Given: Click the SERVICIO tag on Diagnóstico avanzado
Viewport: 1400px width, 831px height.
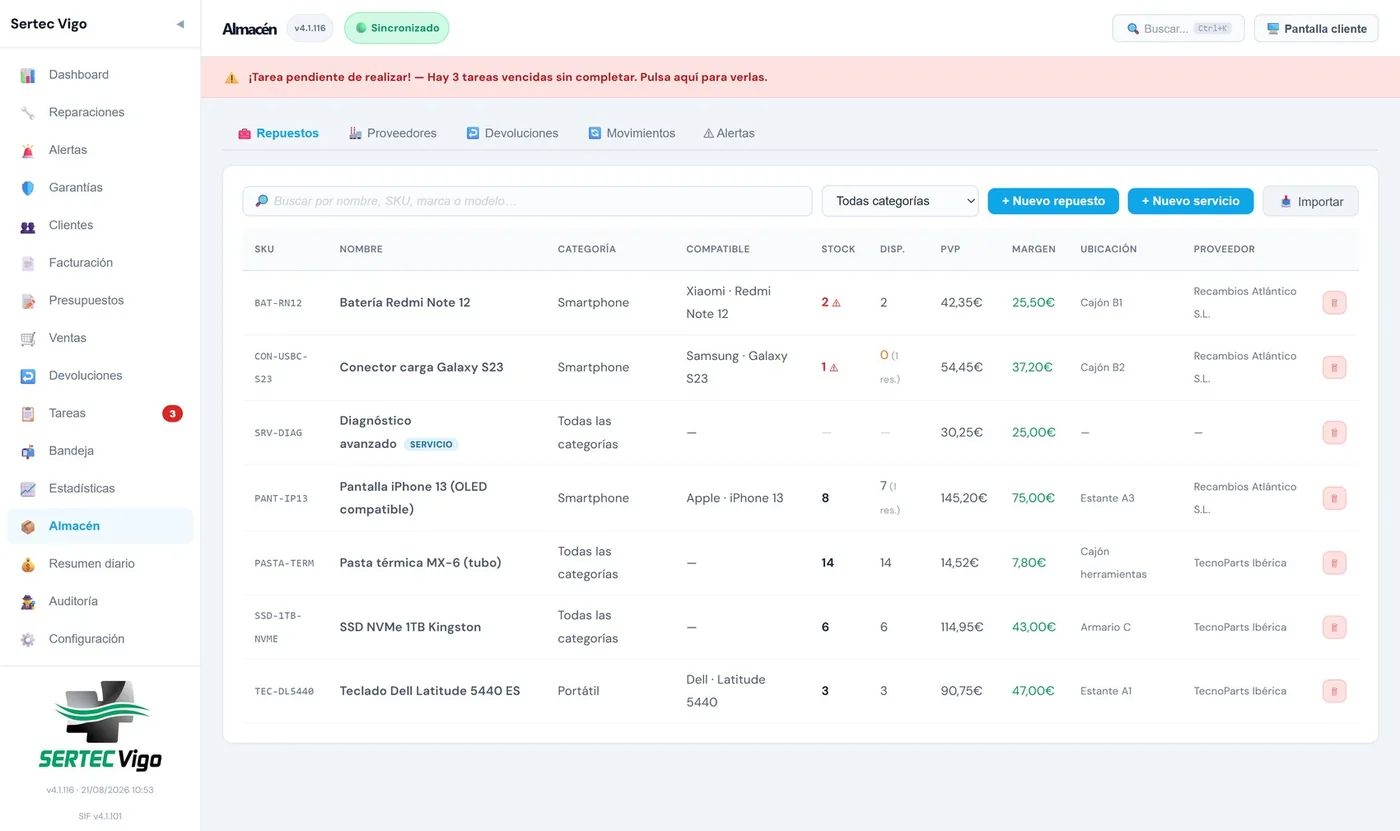Looking at the screenshot, I should pos(431,444).
